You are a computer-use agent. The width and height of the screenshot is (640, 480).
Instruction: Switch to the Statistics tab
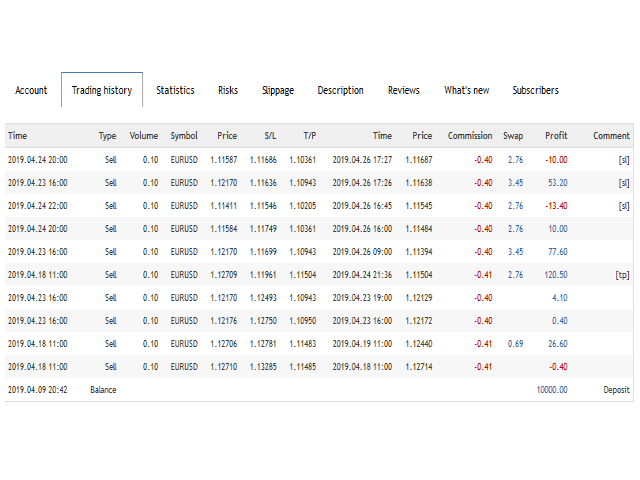click(x=175, y=90)
